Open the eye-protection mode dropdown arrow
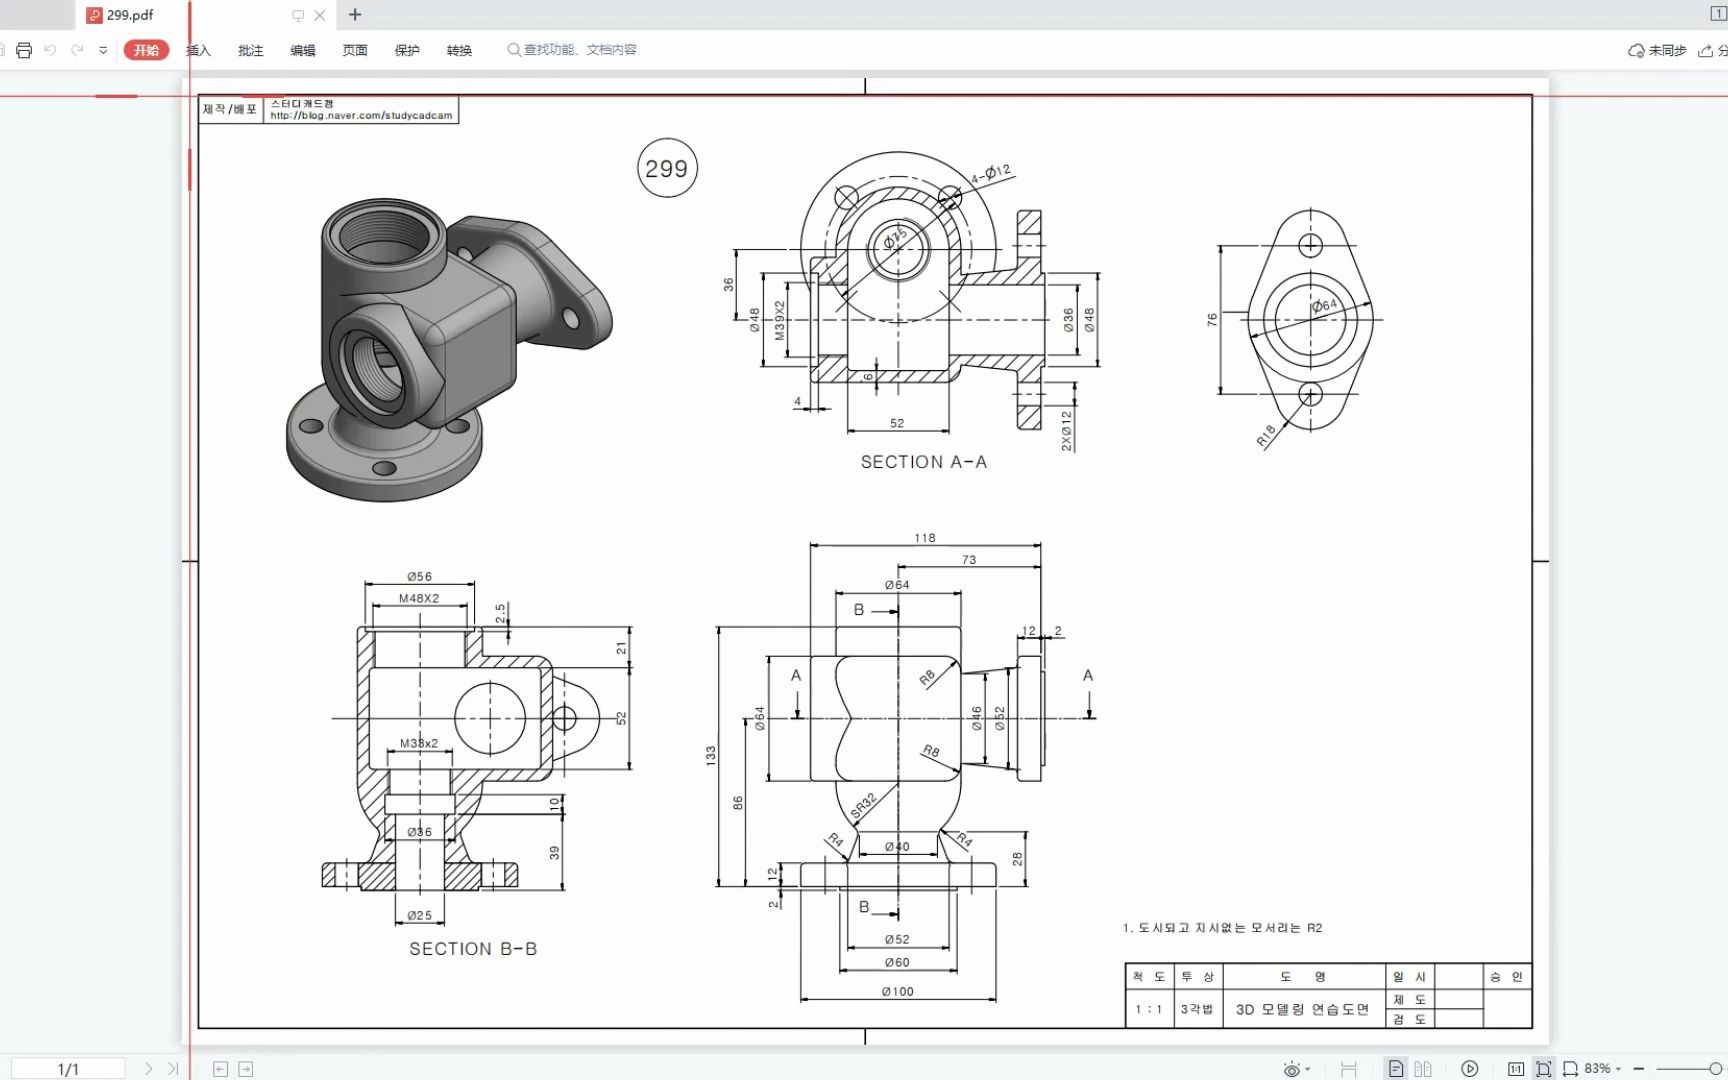Image resolution: width=1728 pixels, height=1080 pixels. [x=1307, y=1068]
